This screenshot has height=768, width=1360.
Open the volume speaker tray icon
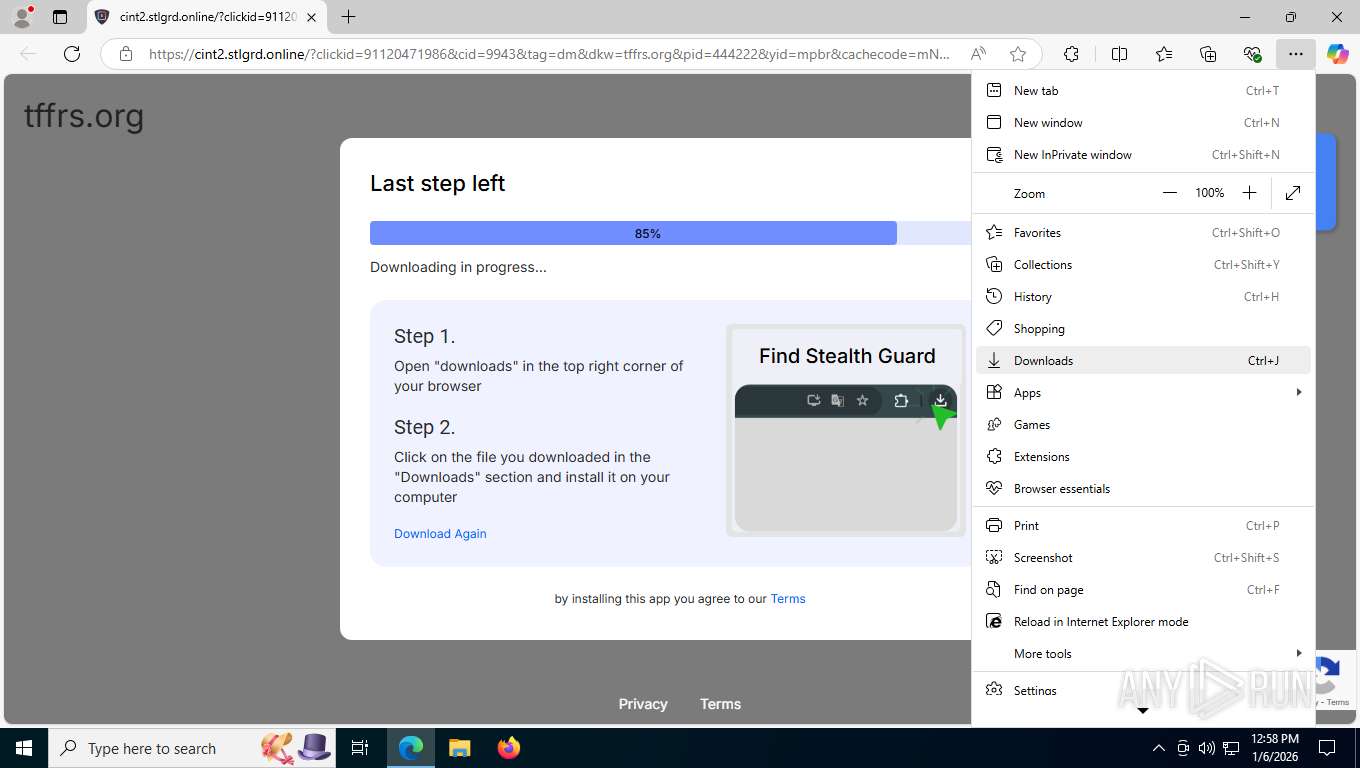(1207, 748)
